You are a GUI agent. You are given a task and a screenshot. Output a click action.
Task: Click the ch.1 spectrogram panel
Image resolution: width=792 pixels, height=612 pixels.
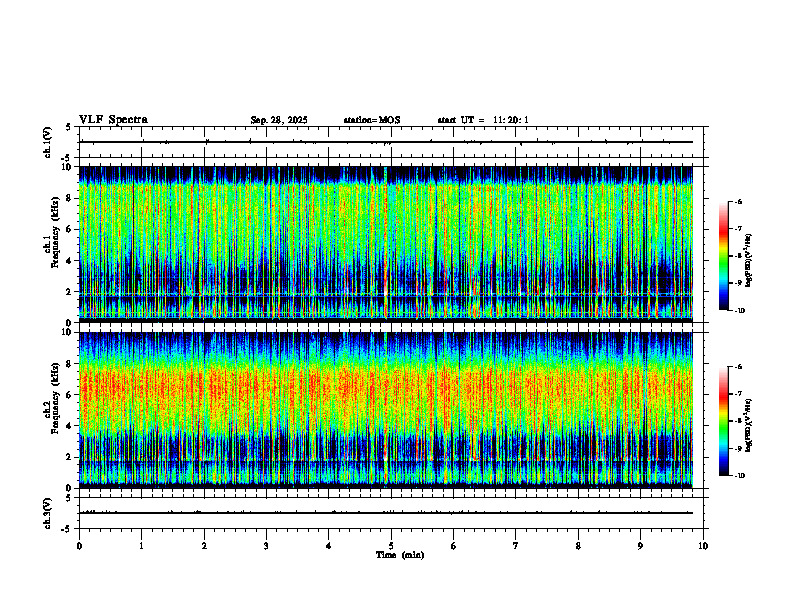pyautogui.click(x=386, y=244)
